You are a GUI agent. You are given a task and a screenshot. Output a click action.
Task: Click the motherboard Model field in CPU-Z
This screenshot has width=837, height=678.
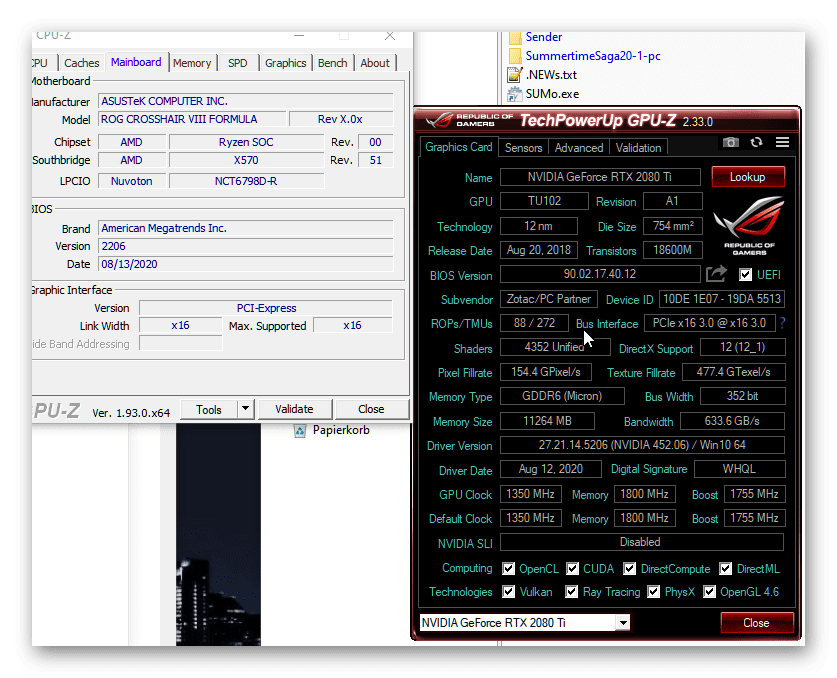(x=192, y=119)
